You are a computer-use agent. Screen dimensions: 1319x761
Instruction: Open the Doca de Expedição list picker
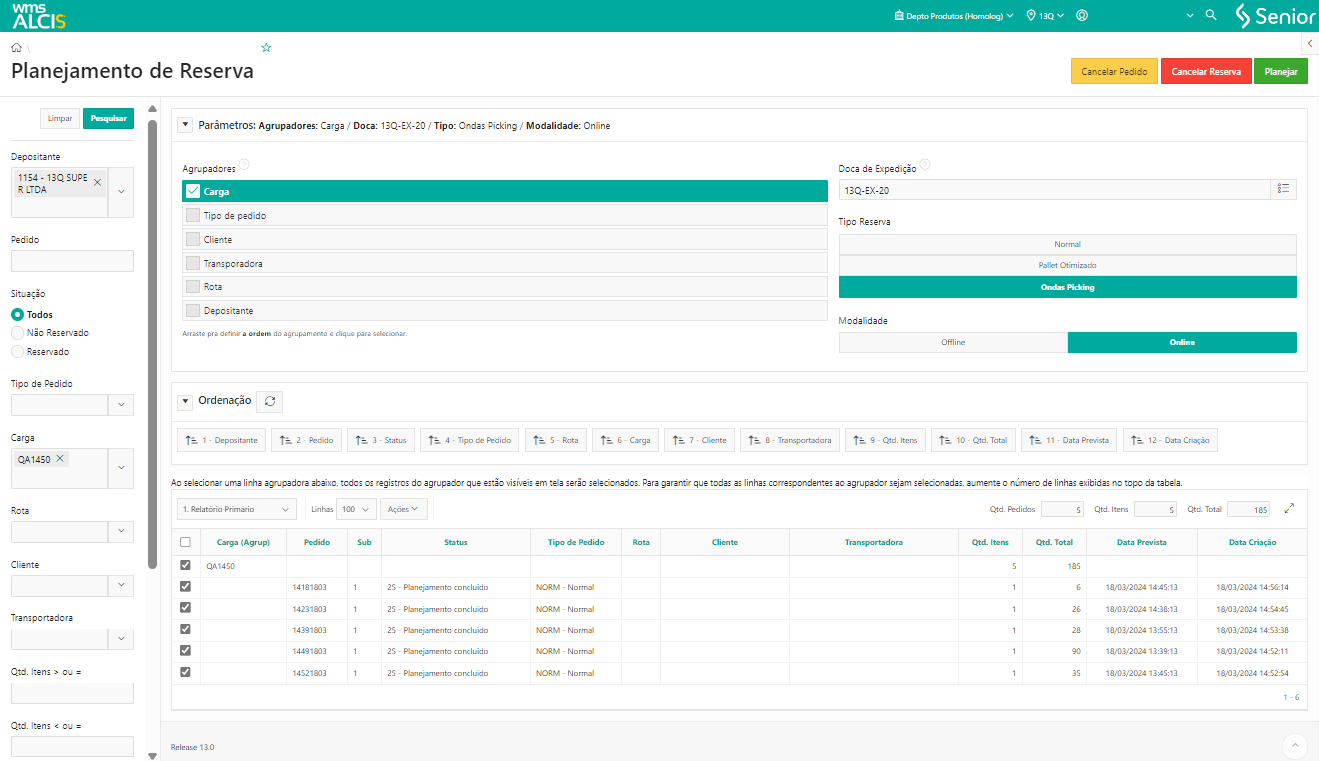pyautogui.click(x=1283, y=189)
